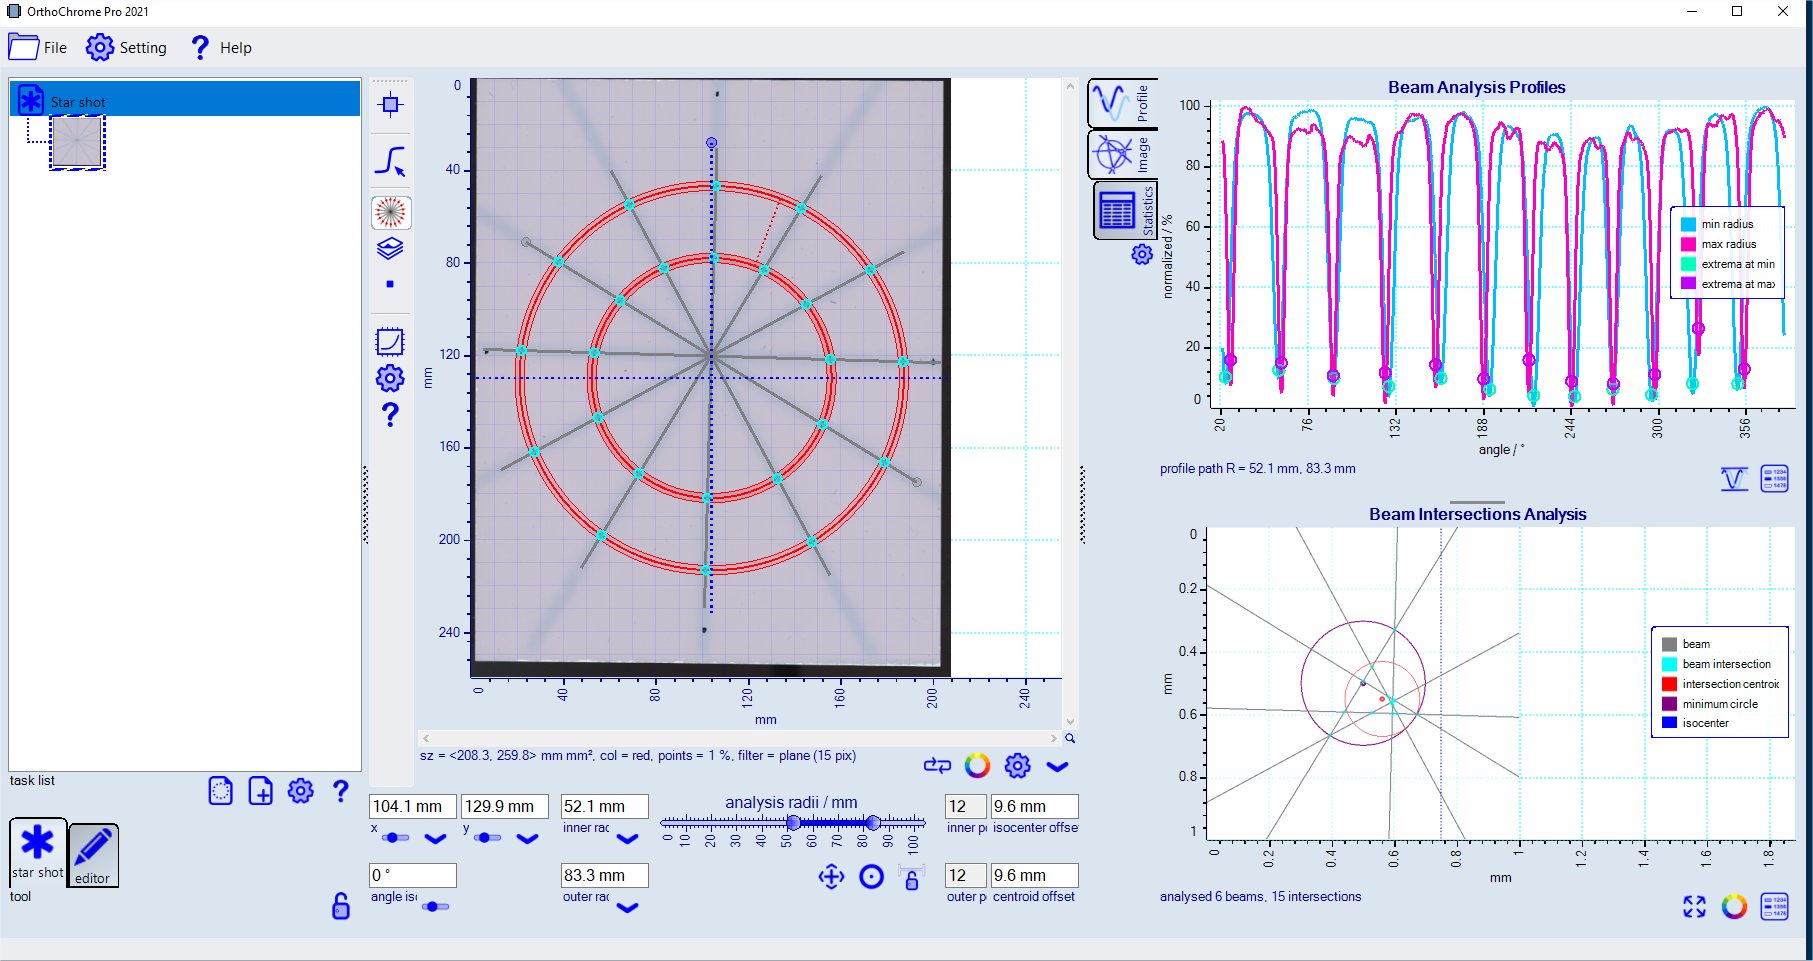Select the star shot beam analysis tool
The width and height of the screenshot is (1813, 961).
coord(390,212)
